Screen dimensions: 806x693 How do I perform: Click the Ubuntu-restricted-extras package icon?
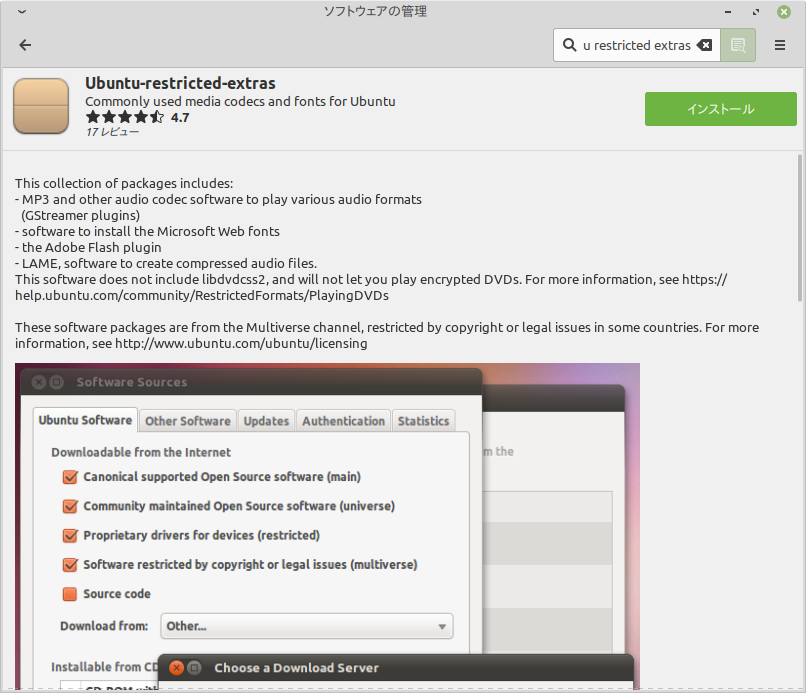coord(41,106)
